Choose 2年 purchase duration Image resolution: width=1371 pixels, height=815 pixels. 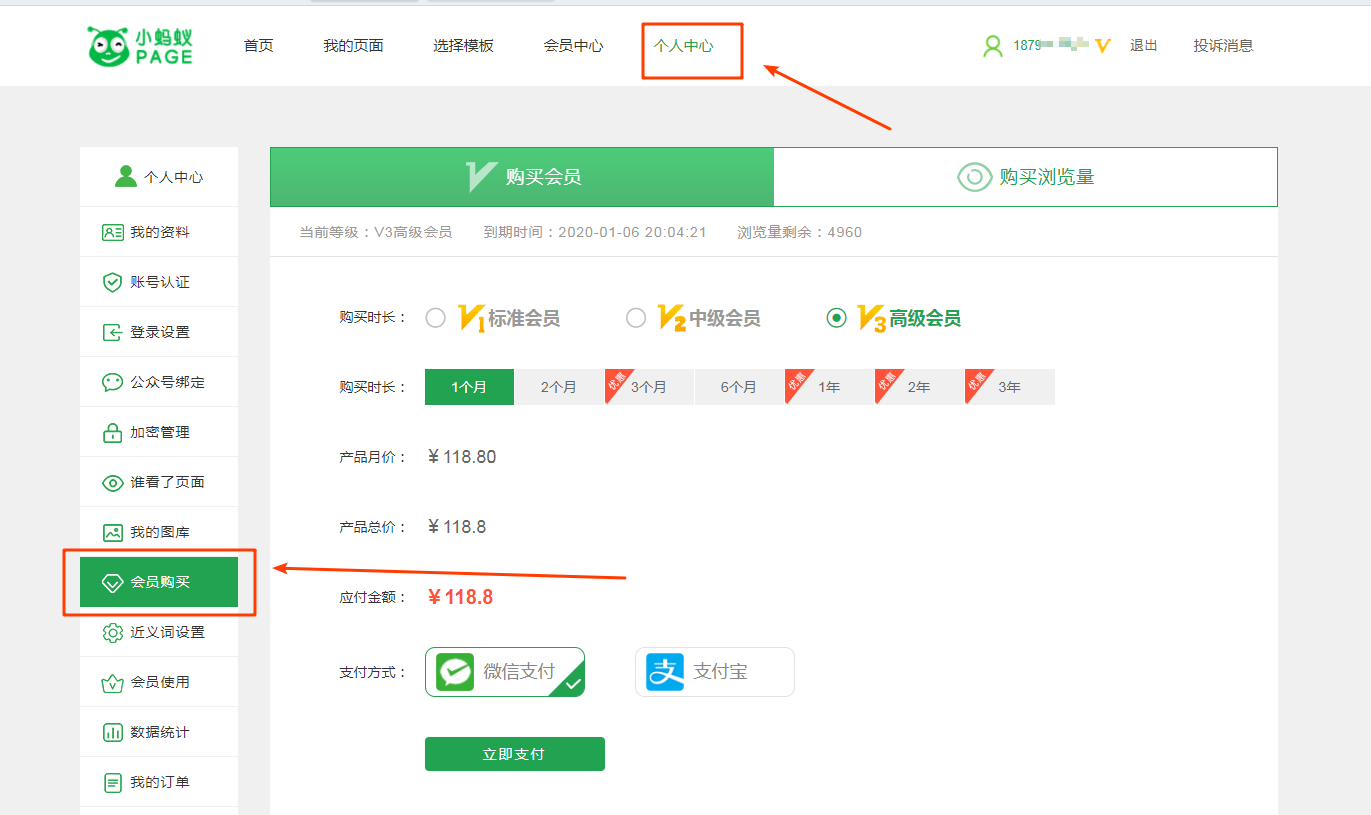pyautogui.click(x=919, y=387)
